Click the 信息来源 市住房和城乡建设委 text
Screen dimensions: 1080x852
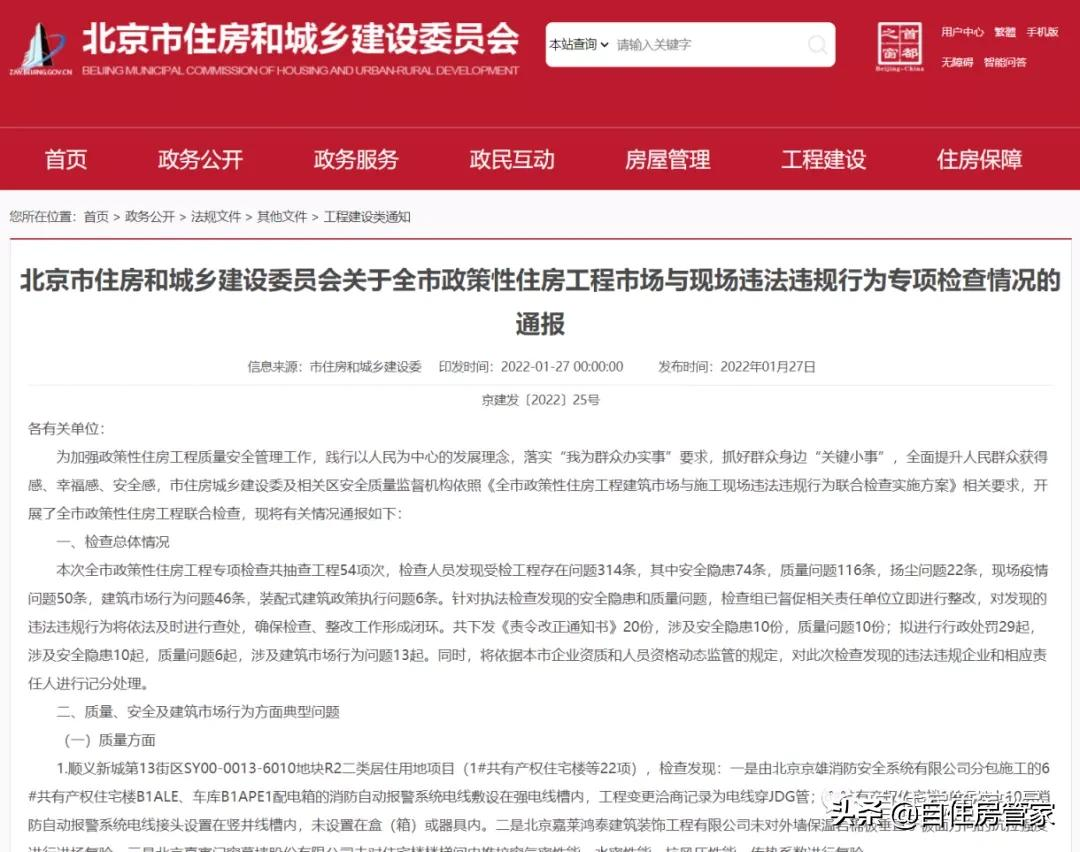coord(334,366)
